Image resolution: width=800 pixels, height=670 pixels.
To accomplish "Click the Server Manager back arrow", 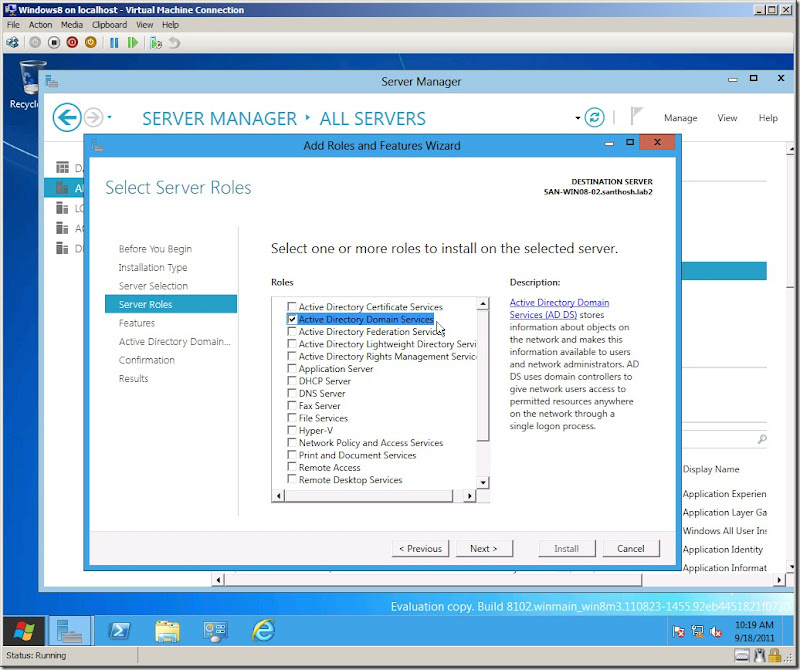I will [x=67, y=118].
